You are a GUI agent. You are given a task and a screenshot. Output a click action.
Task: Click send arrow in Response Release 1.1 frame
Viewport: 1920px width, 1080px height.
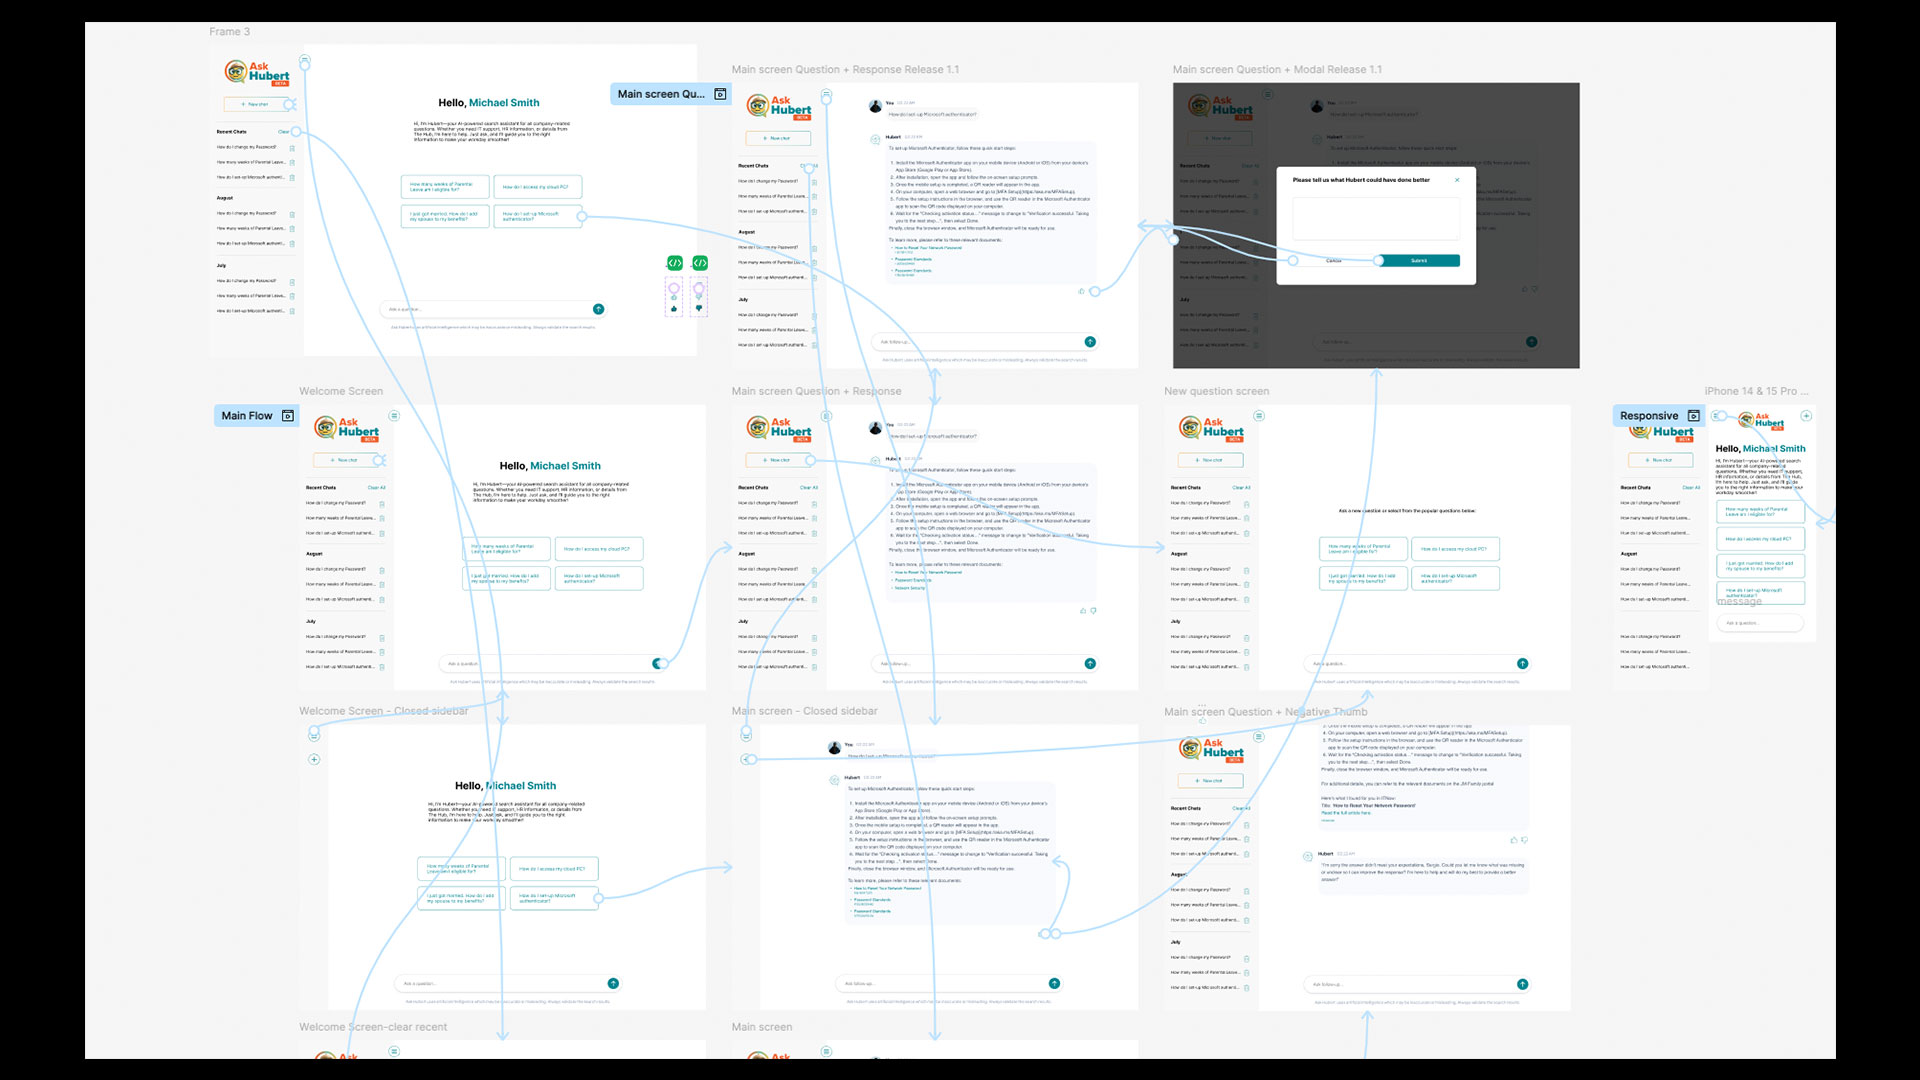(1090, 342)
